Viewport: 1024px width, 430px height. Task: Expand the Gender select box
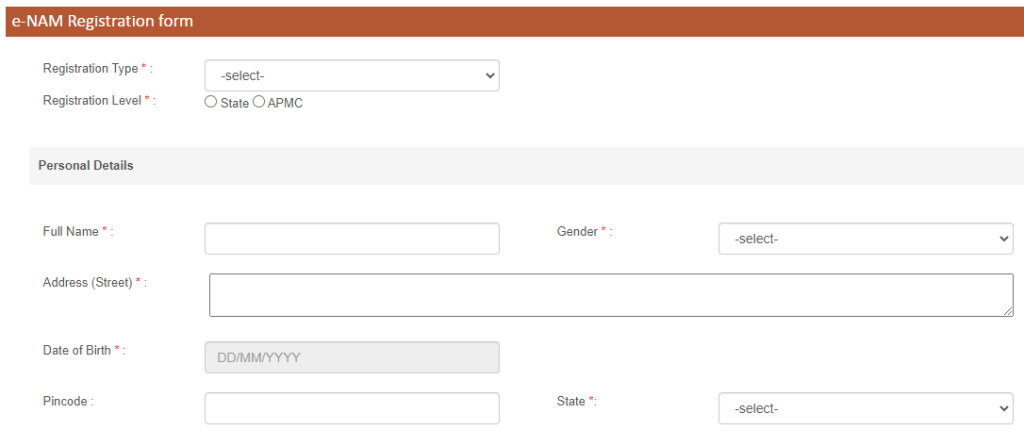coord(866,239)
